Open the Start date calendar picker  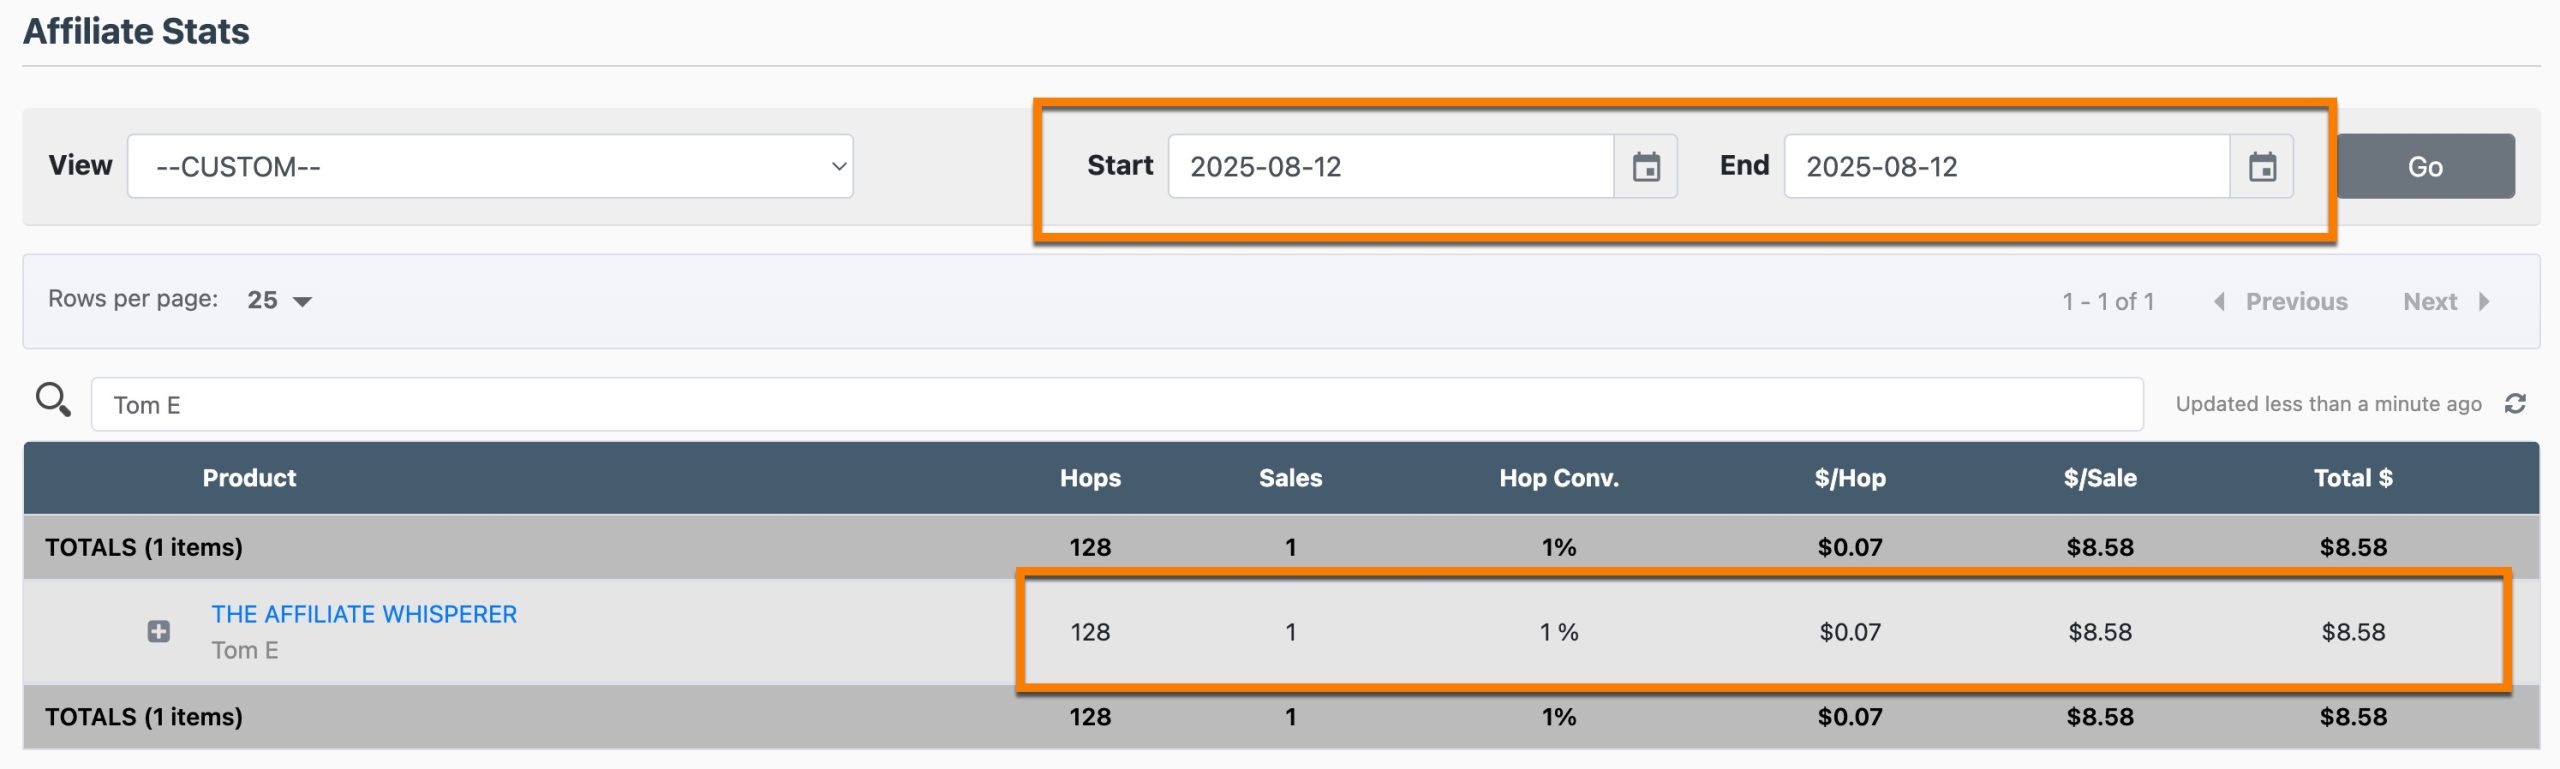[x=1645, y=166]
